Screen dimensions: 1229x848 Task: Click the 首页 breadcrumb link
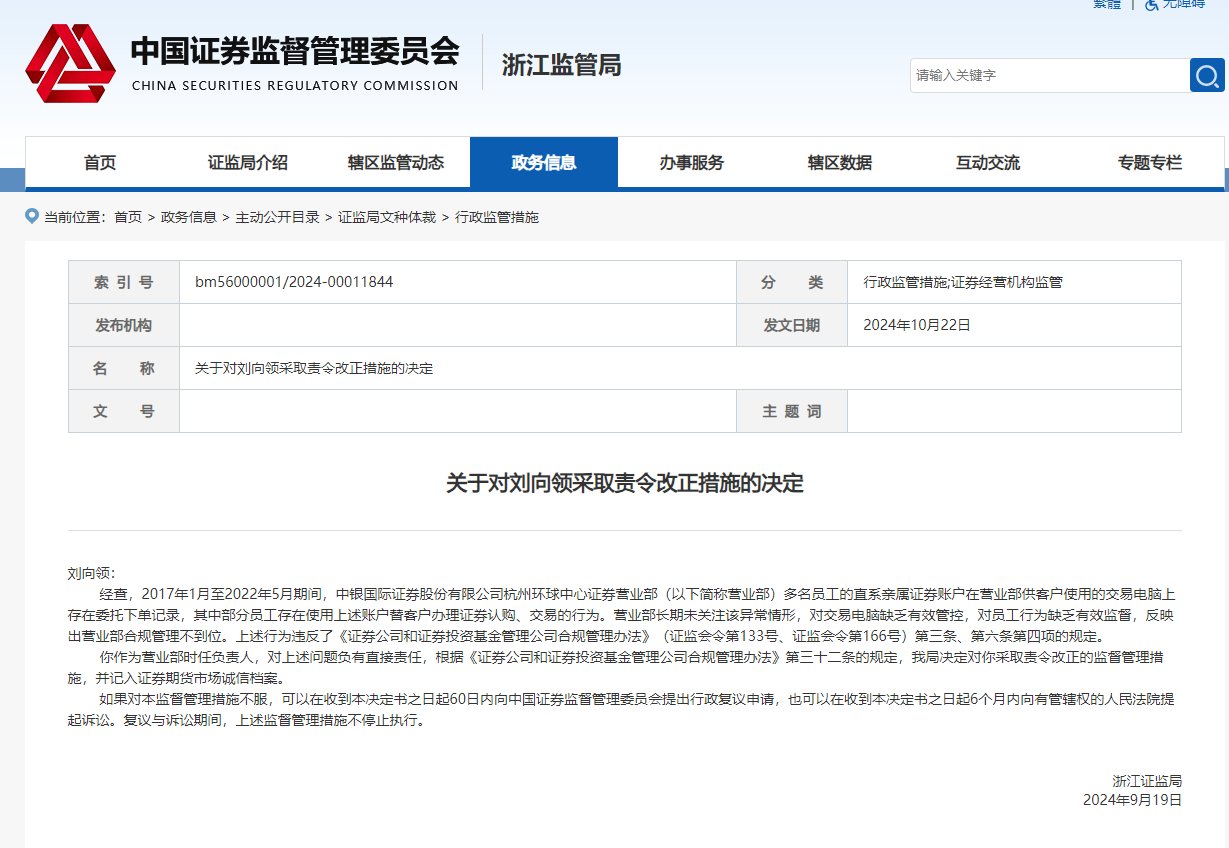128,217
